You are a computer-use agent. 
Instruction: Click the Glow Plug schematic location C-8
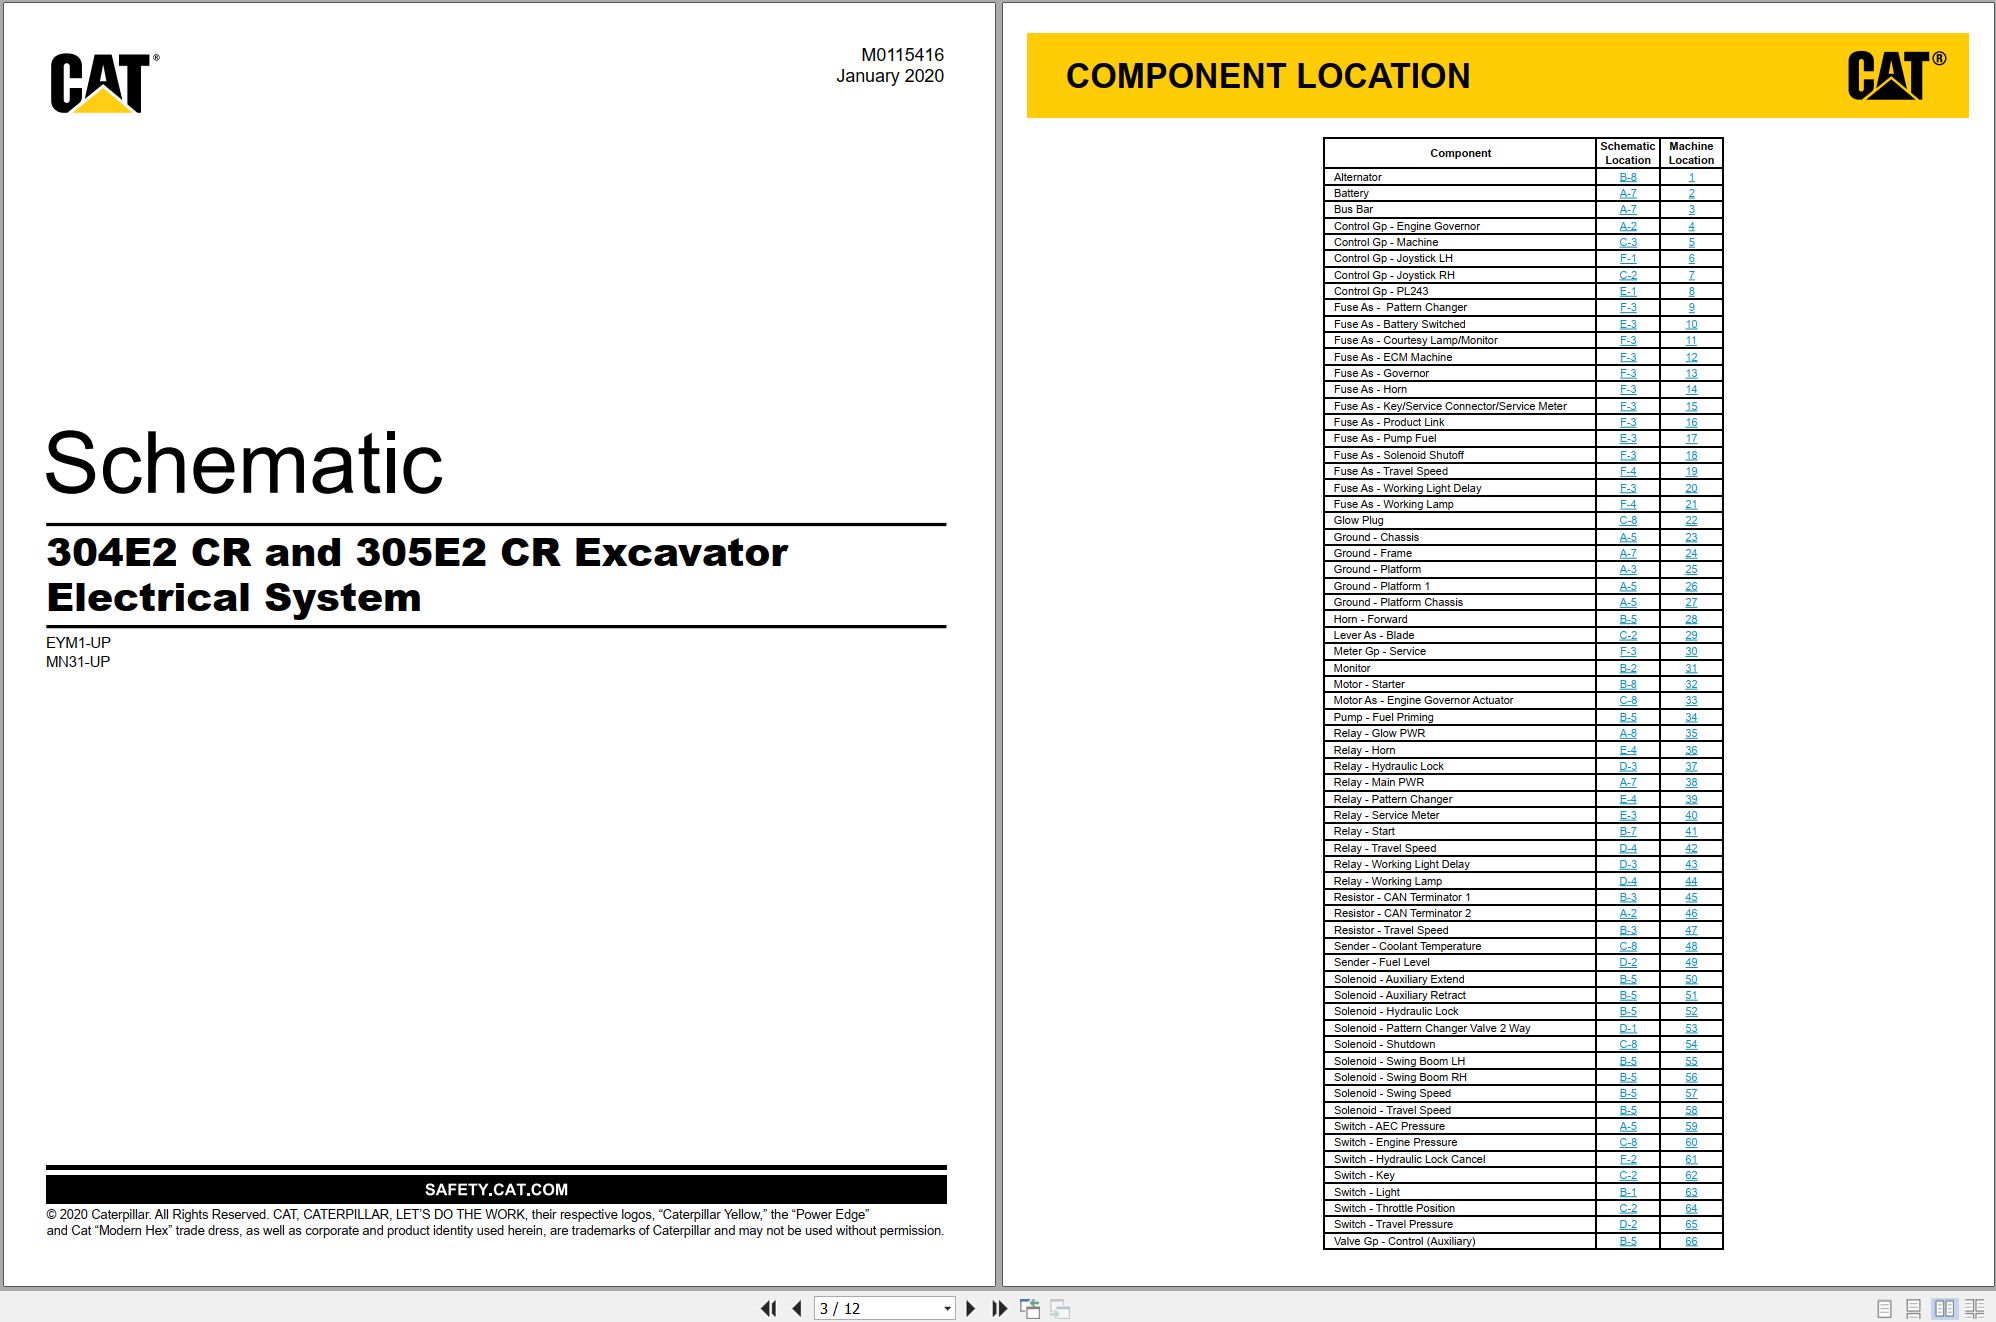[1628, 520]
